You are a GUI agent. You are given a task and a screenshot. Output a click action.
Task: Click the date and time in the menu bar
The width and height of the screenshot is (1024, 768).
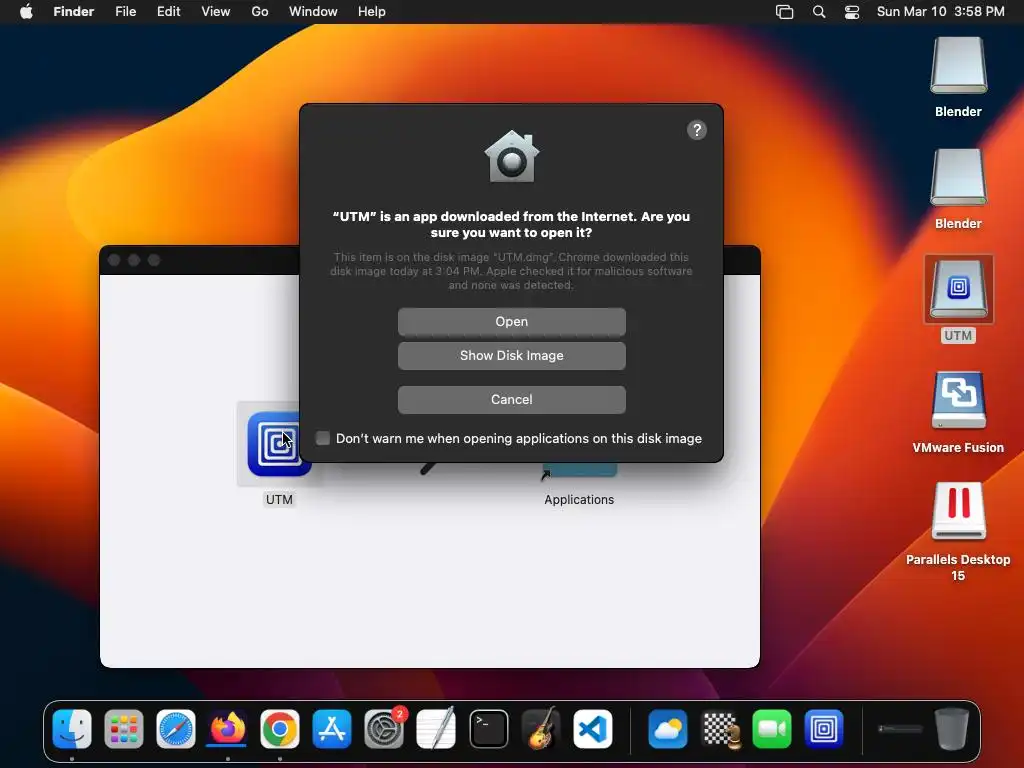point(940,12)
